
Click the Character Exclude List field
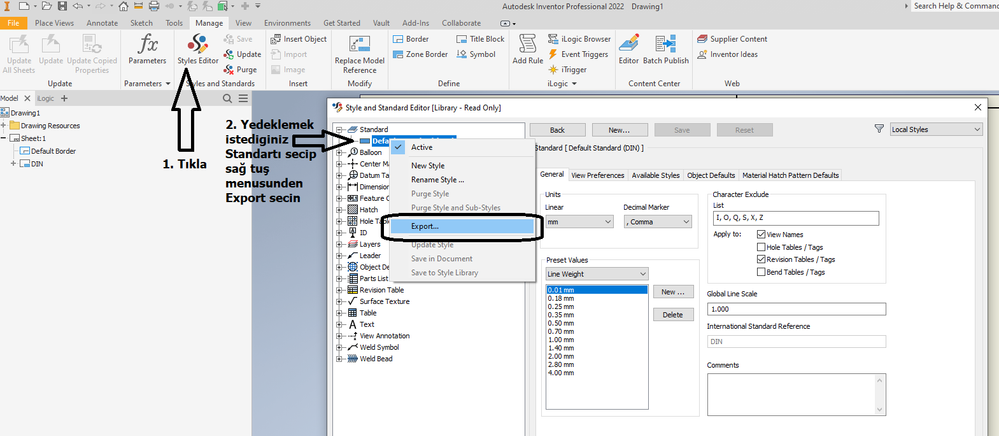tap(796, 218)
